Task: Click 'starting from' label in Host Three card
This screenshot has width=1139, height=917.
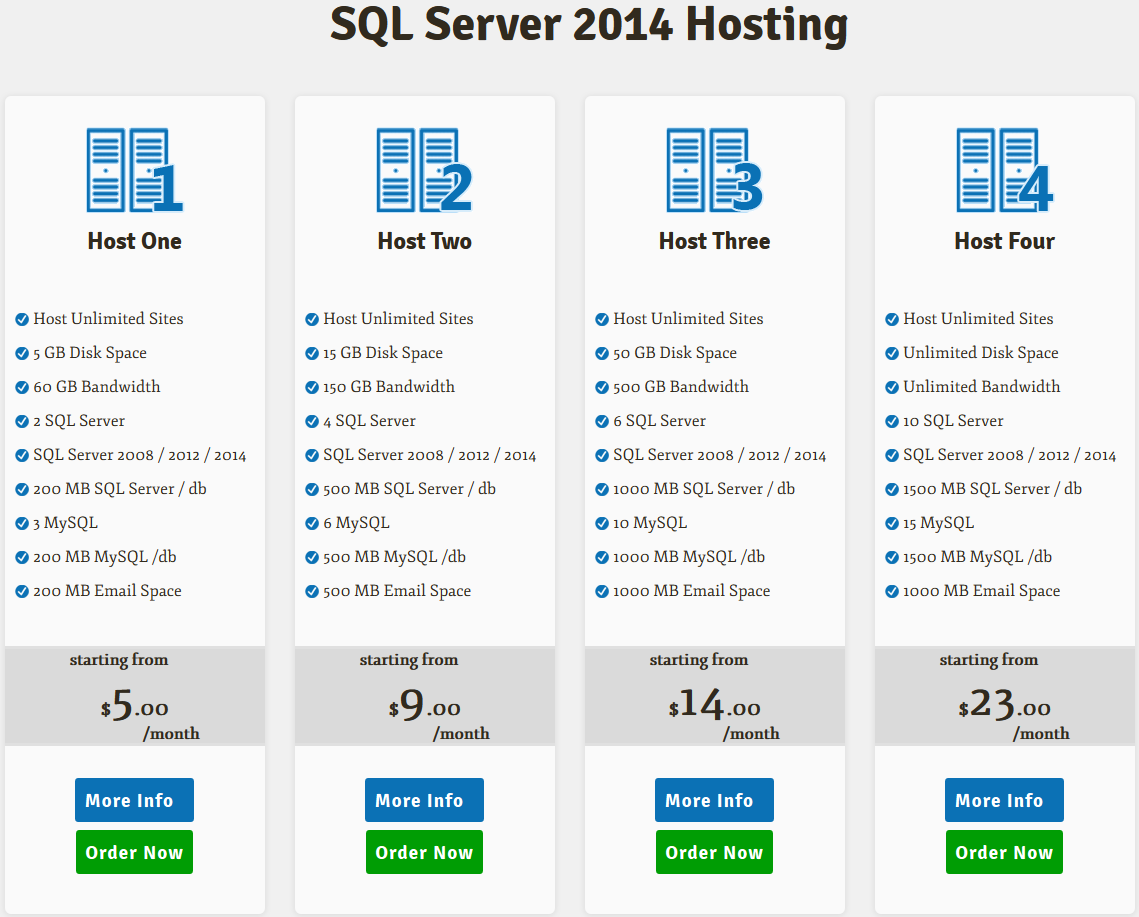Action: pos(699,660)
